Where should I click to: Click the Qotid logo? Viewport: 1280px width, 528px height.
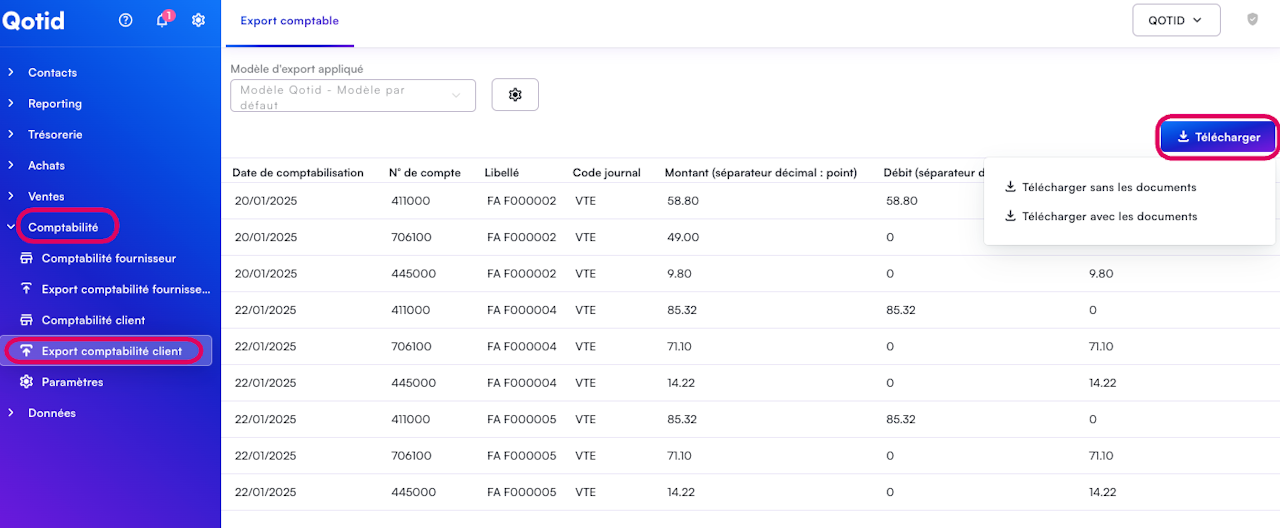[x=33, y=20]
